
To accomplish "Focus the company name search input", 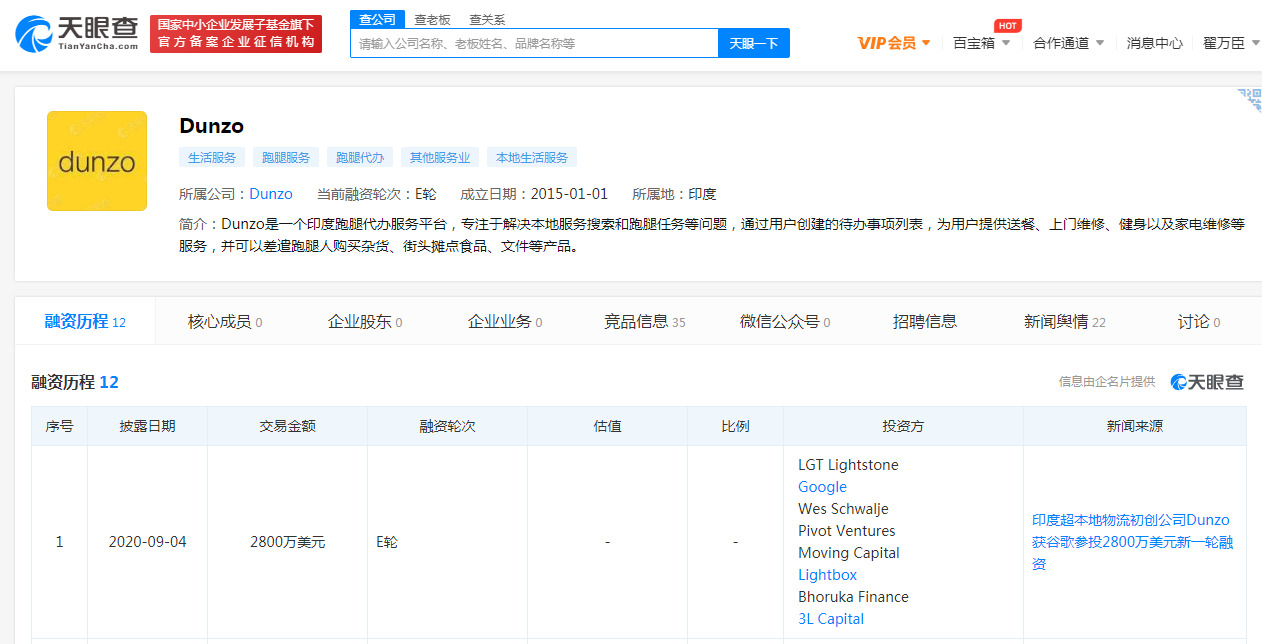I will point(534,43).
